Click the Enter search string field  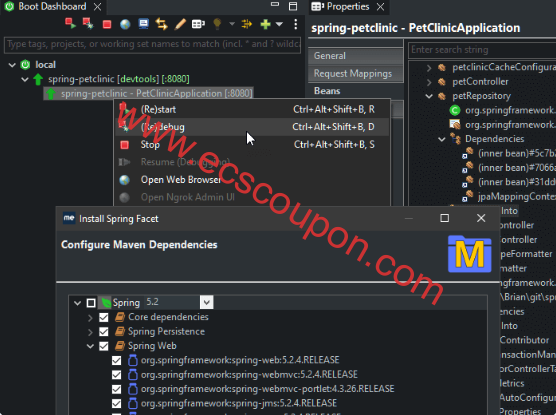pyautogui.click(x=482, y=50)
